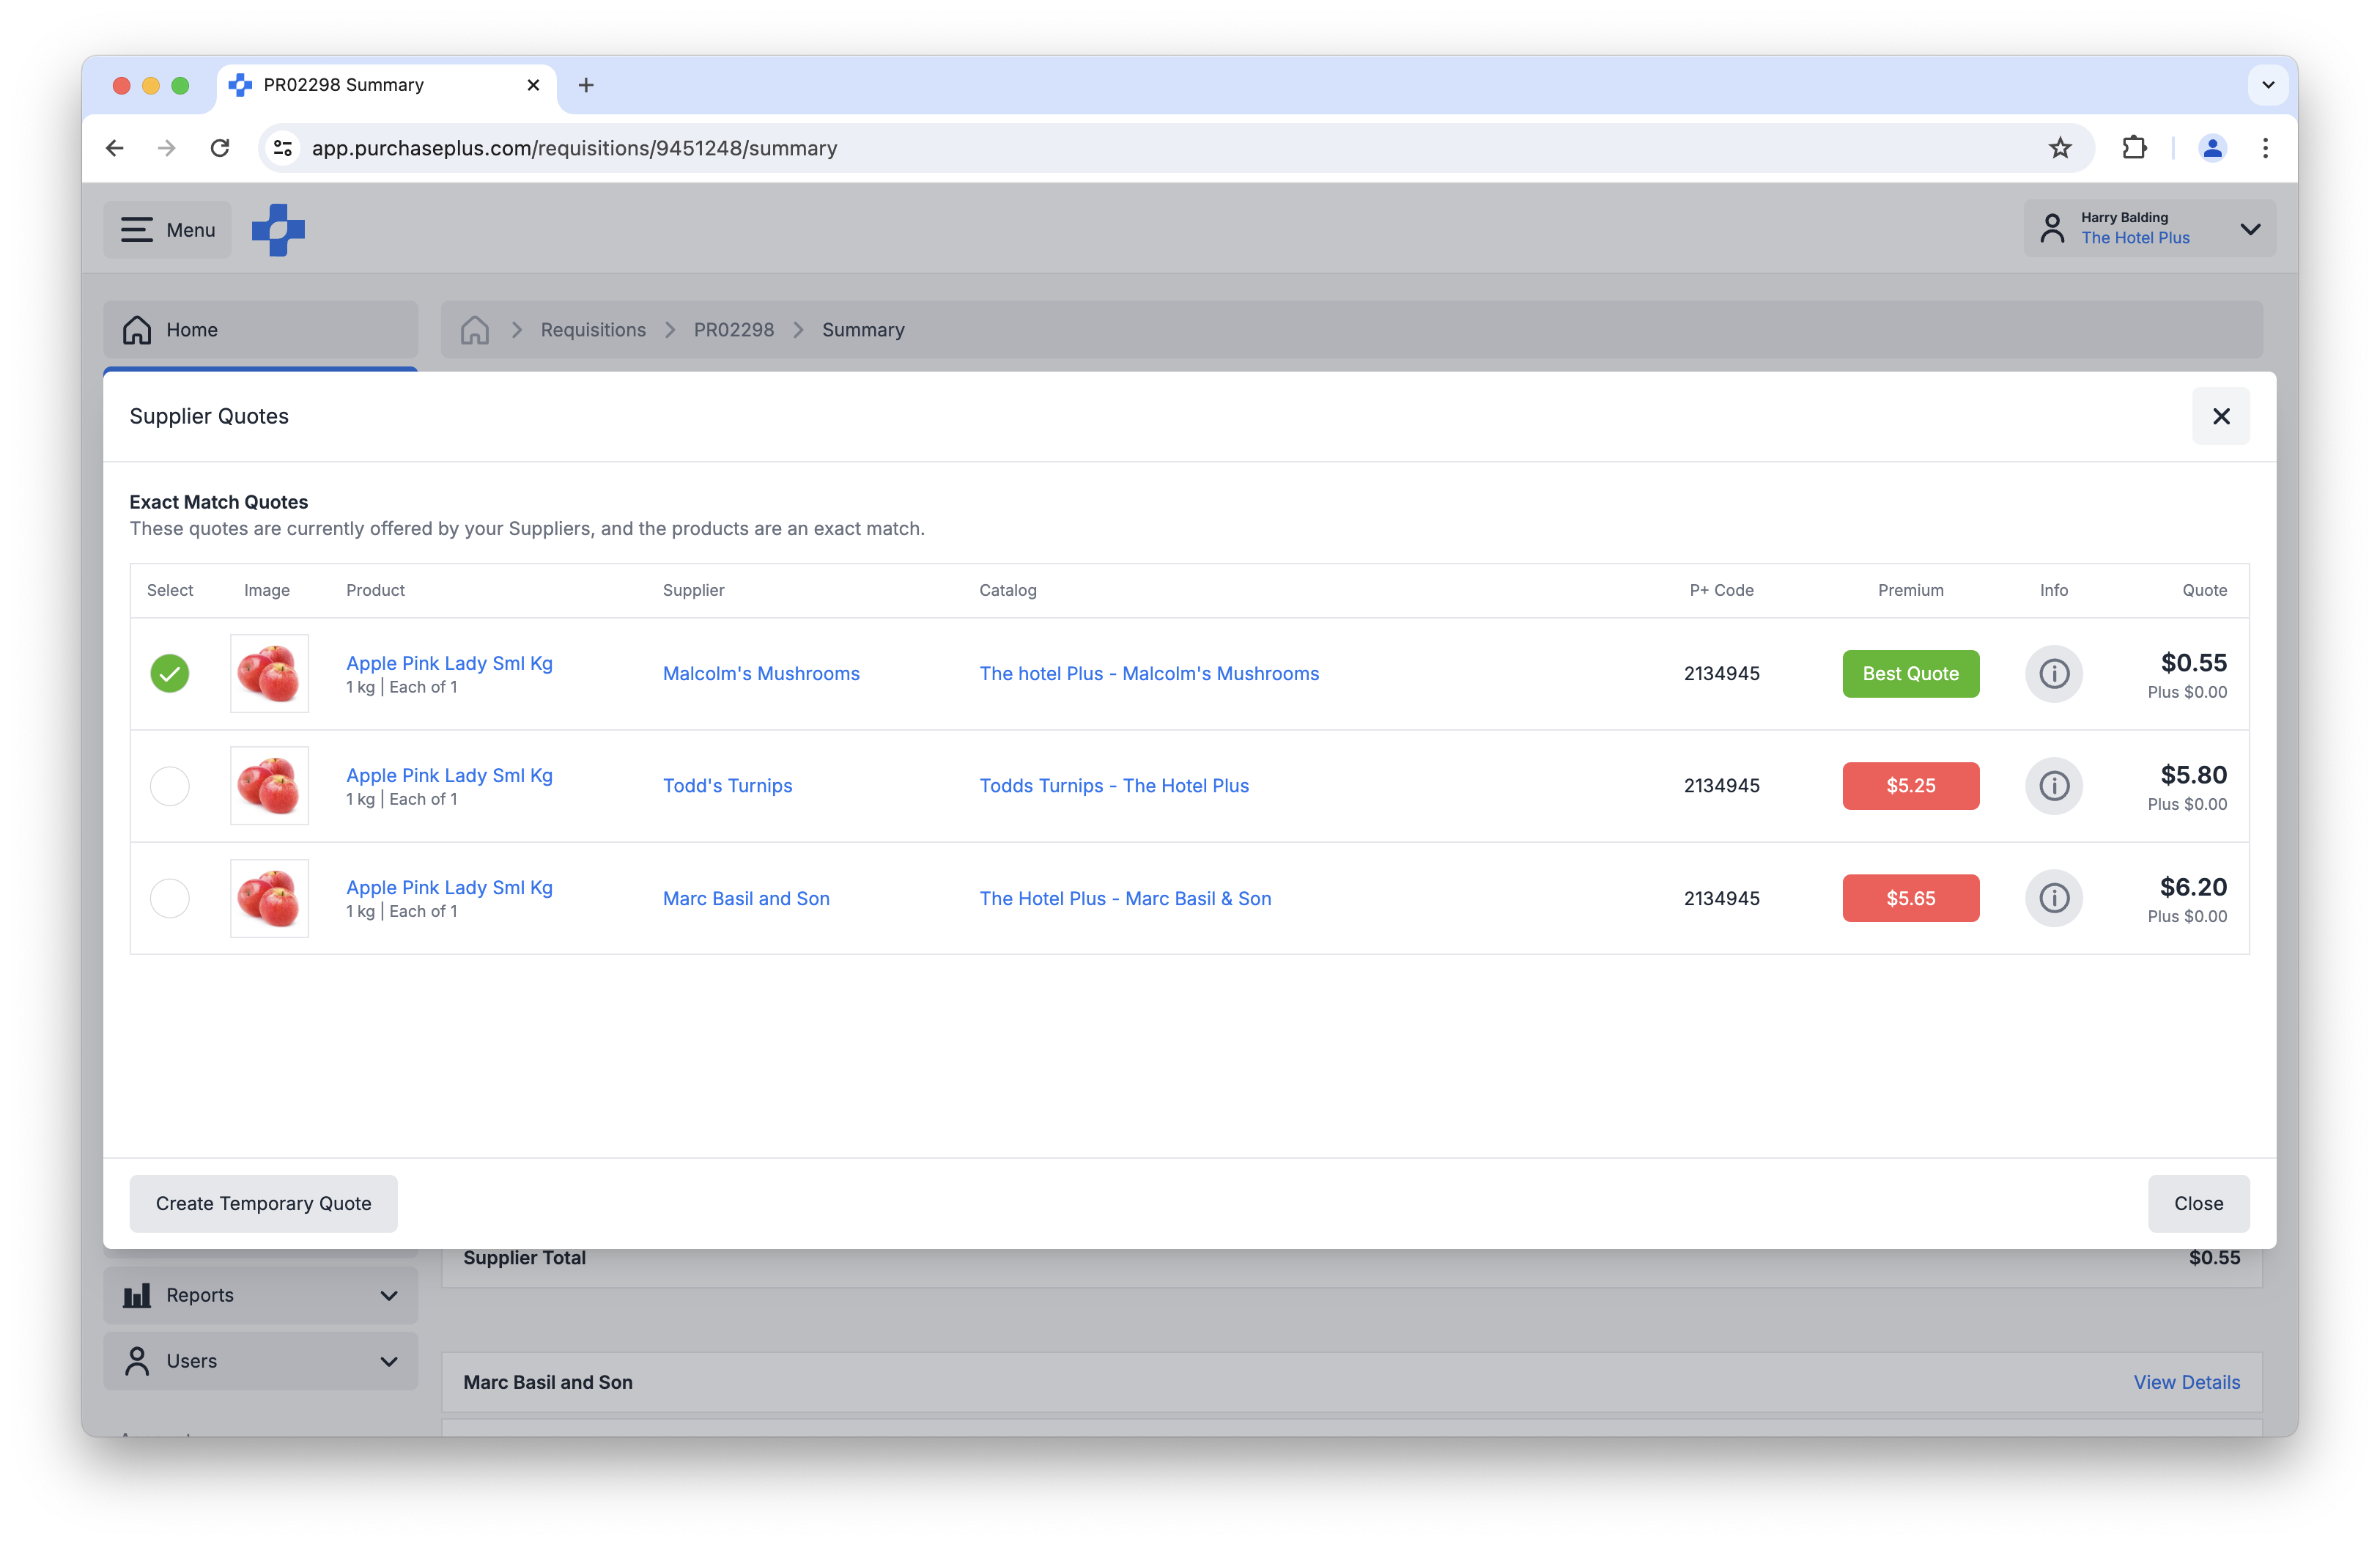This screenshot has width=2380, height=1545.
Task: Click the red $5.25 premium badge
Action: coord(1910,785)
